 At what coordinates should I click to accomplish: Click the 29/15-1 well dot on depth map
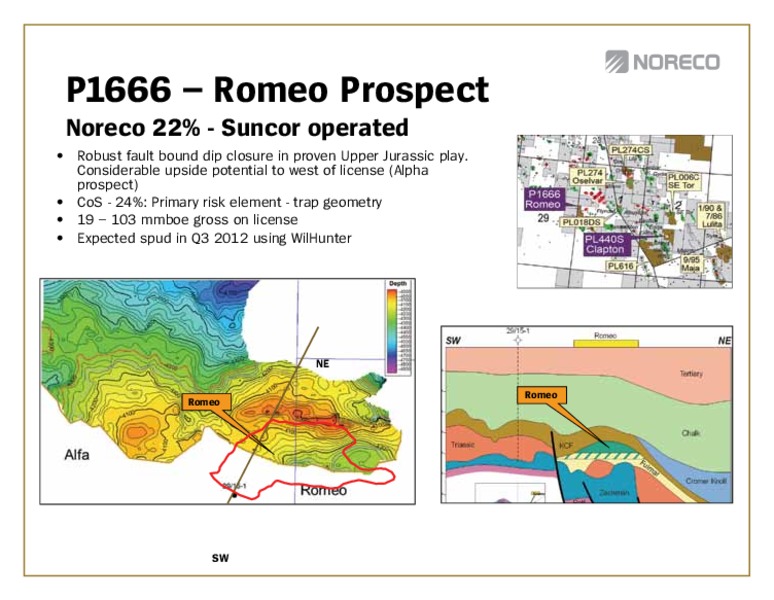coord(234,495)
